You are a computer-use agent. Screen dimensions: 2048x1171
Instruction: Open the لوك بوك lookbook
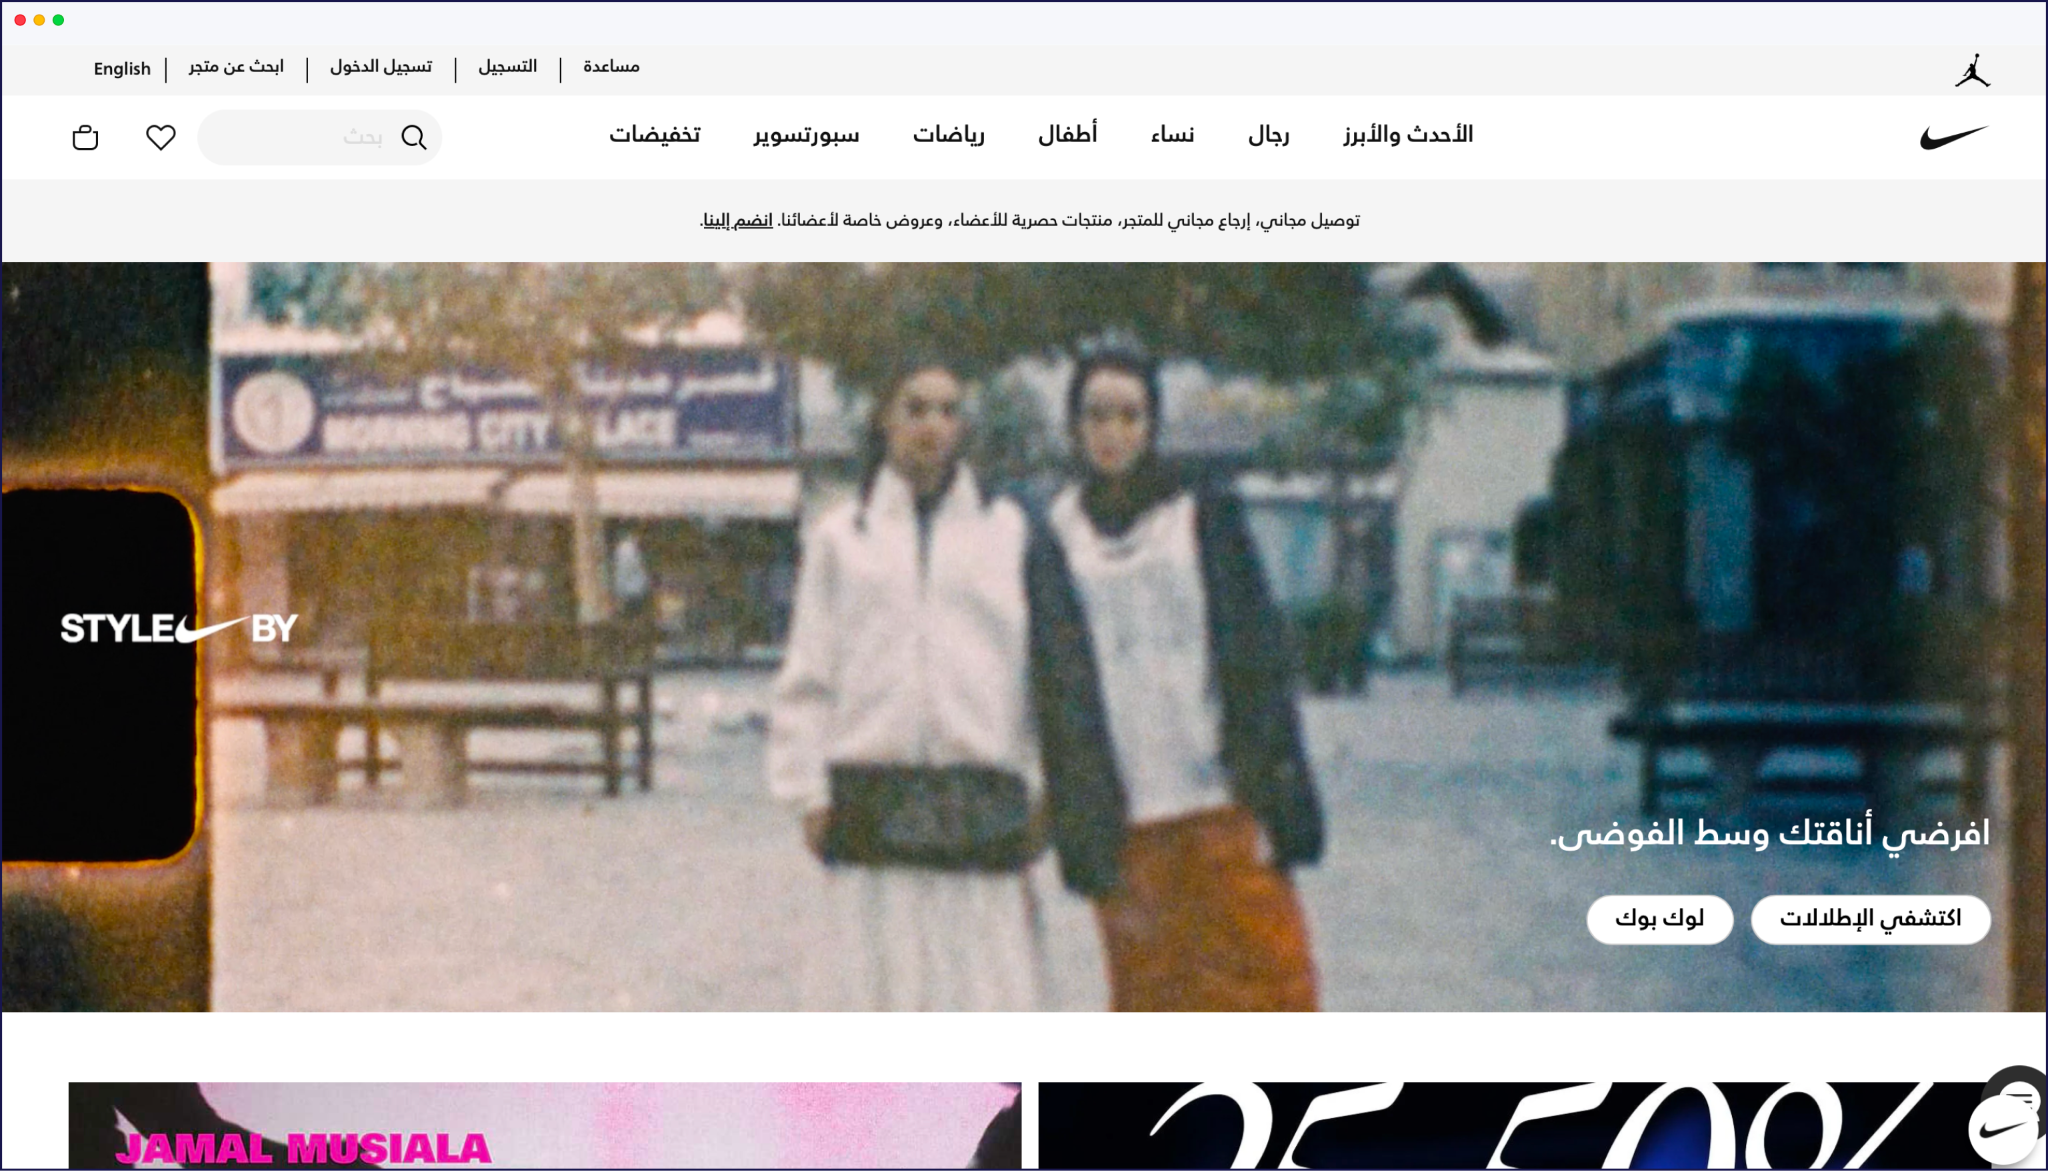1659,918
